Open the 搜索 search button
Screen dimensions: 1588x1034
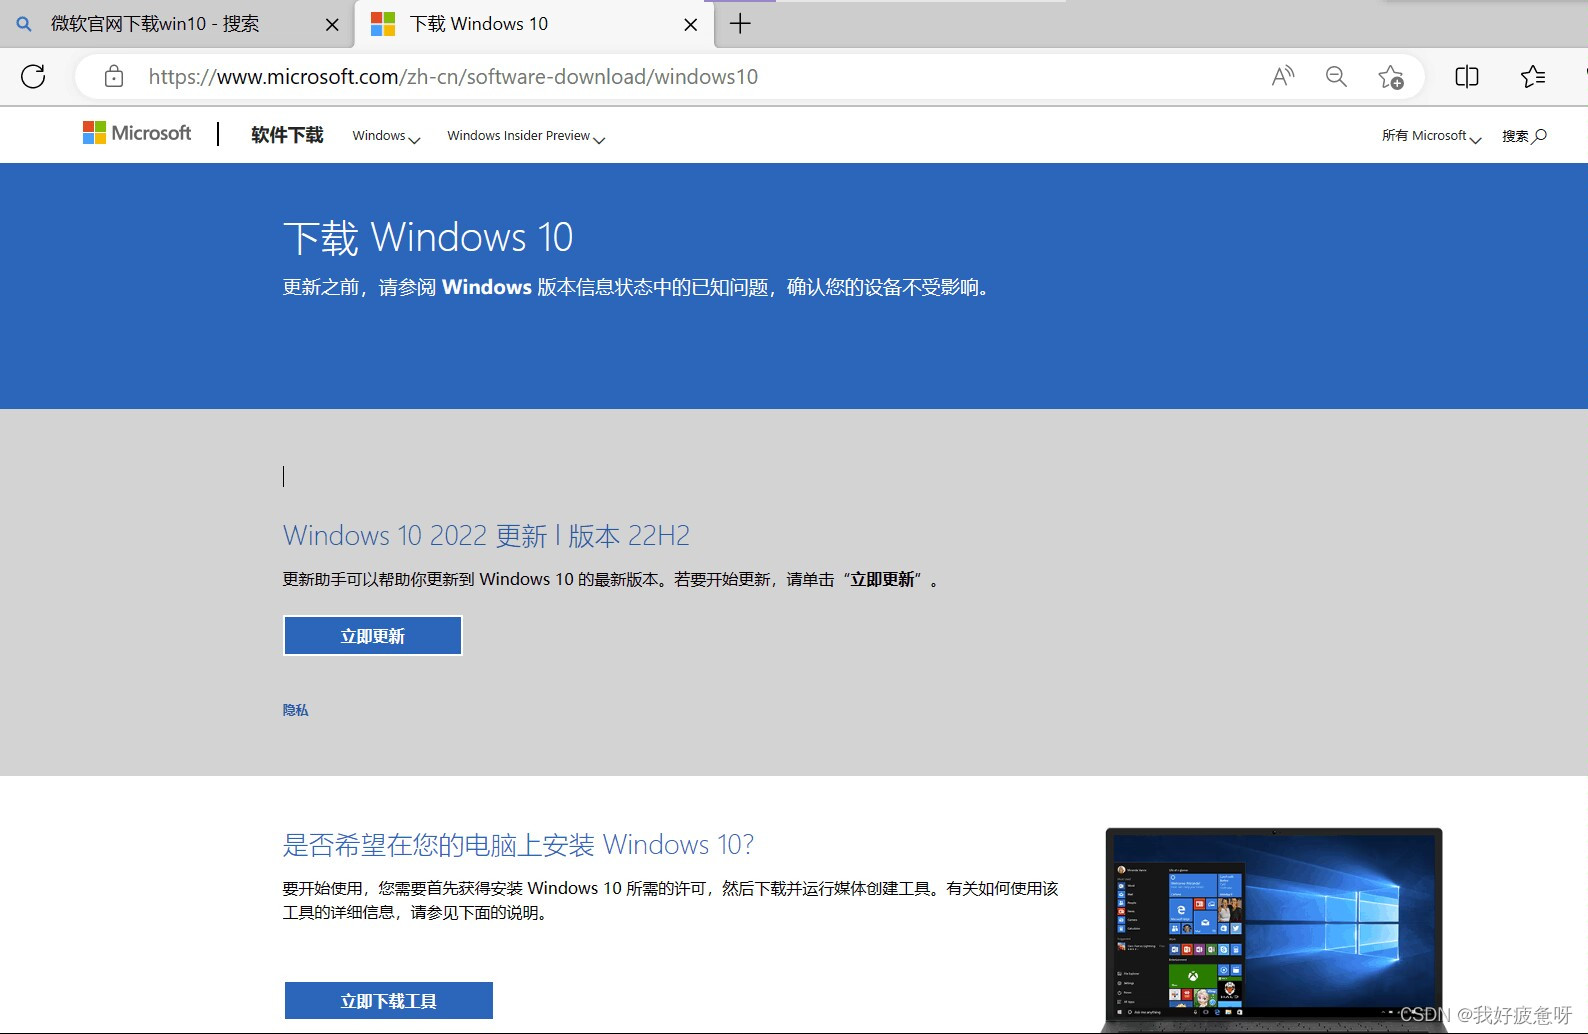point(1524,136)
